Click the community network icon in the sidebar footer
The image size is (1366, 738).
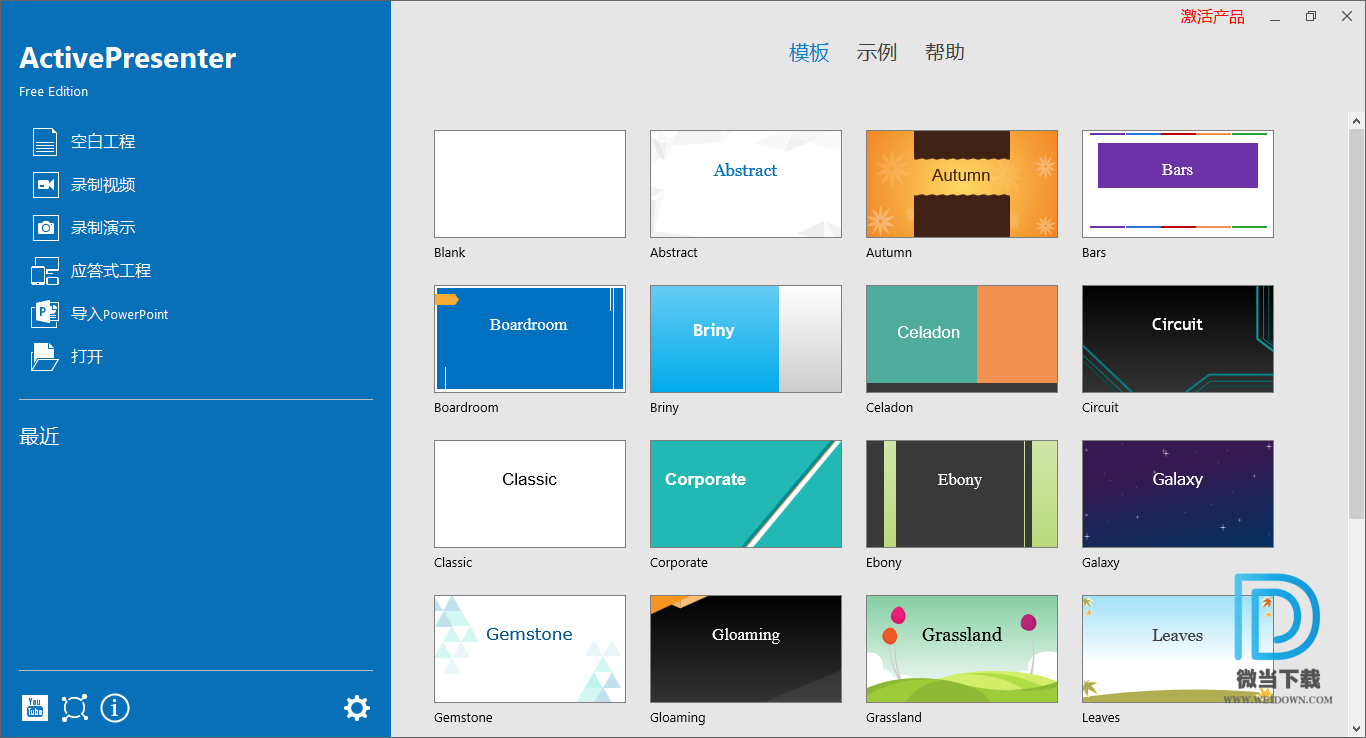click(75, 708)
